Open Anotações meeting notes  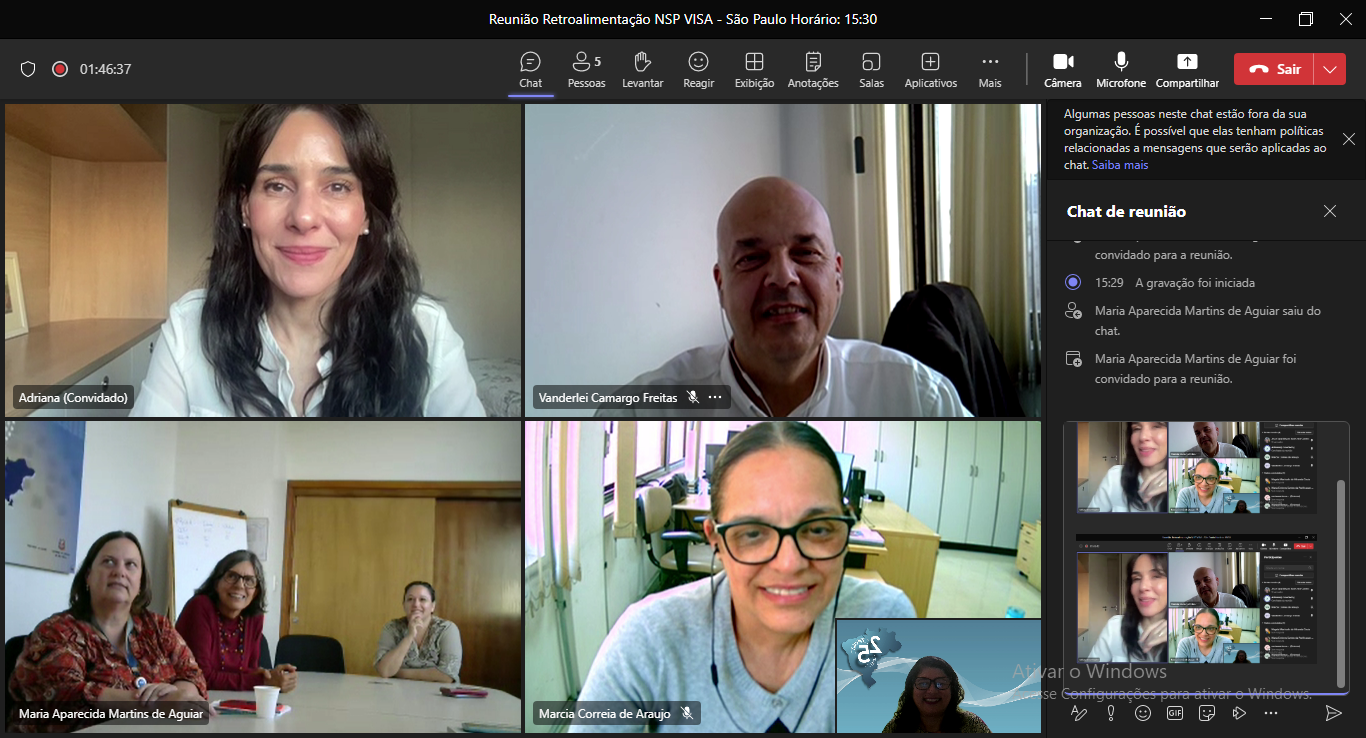[813, 70]
